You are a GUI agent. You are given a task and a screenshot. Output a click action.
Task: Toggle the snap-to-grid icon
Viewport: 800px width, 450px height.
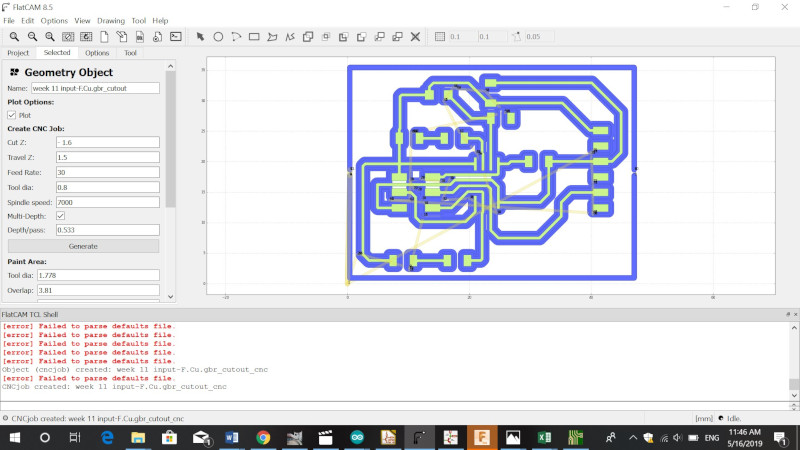[x=440, y=37]
